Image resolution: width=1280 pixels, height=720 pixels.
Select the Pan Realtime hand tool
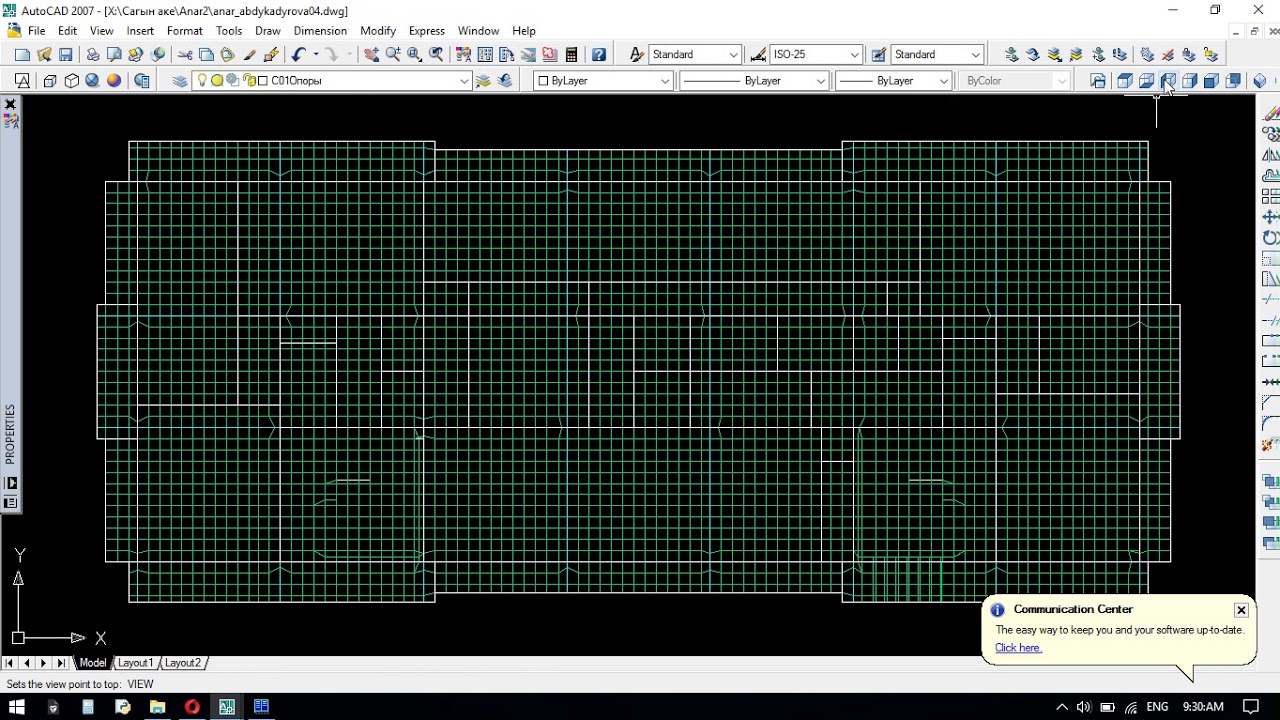click(372, 55)
